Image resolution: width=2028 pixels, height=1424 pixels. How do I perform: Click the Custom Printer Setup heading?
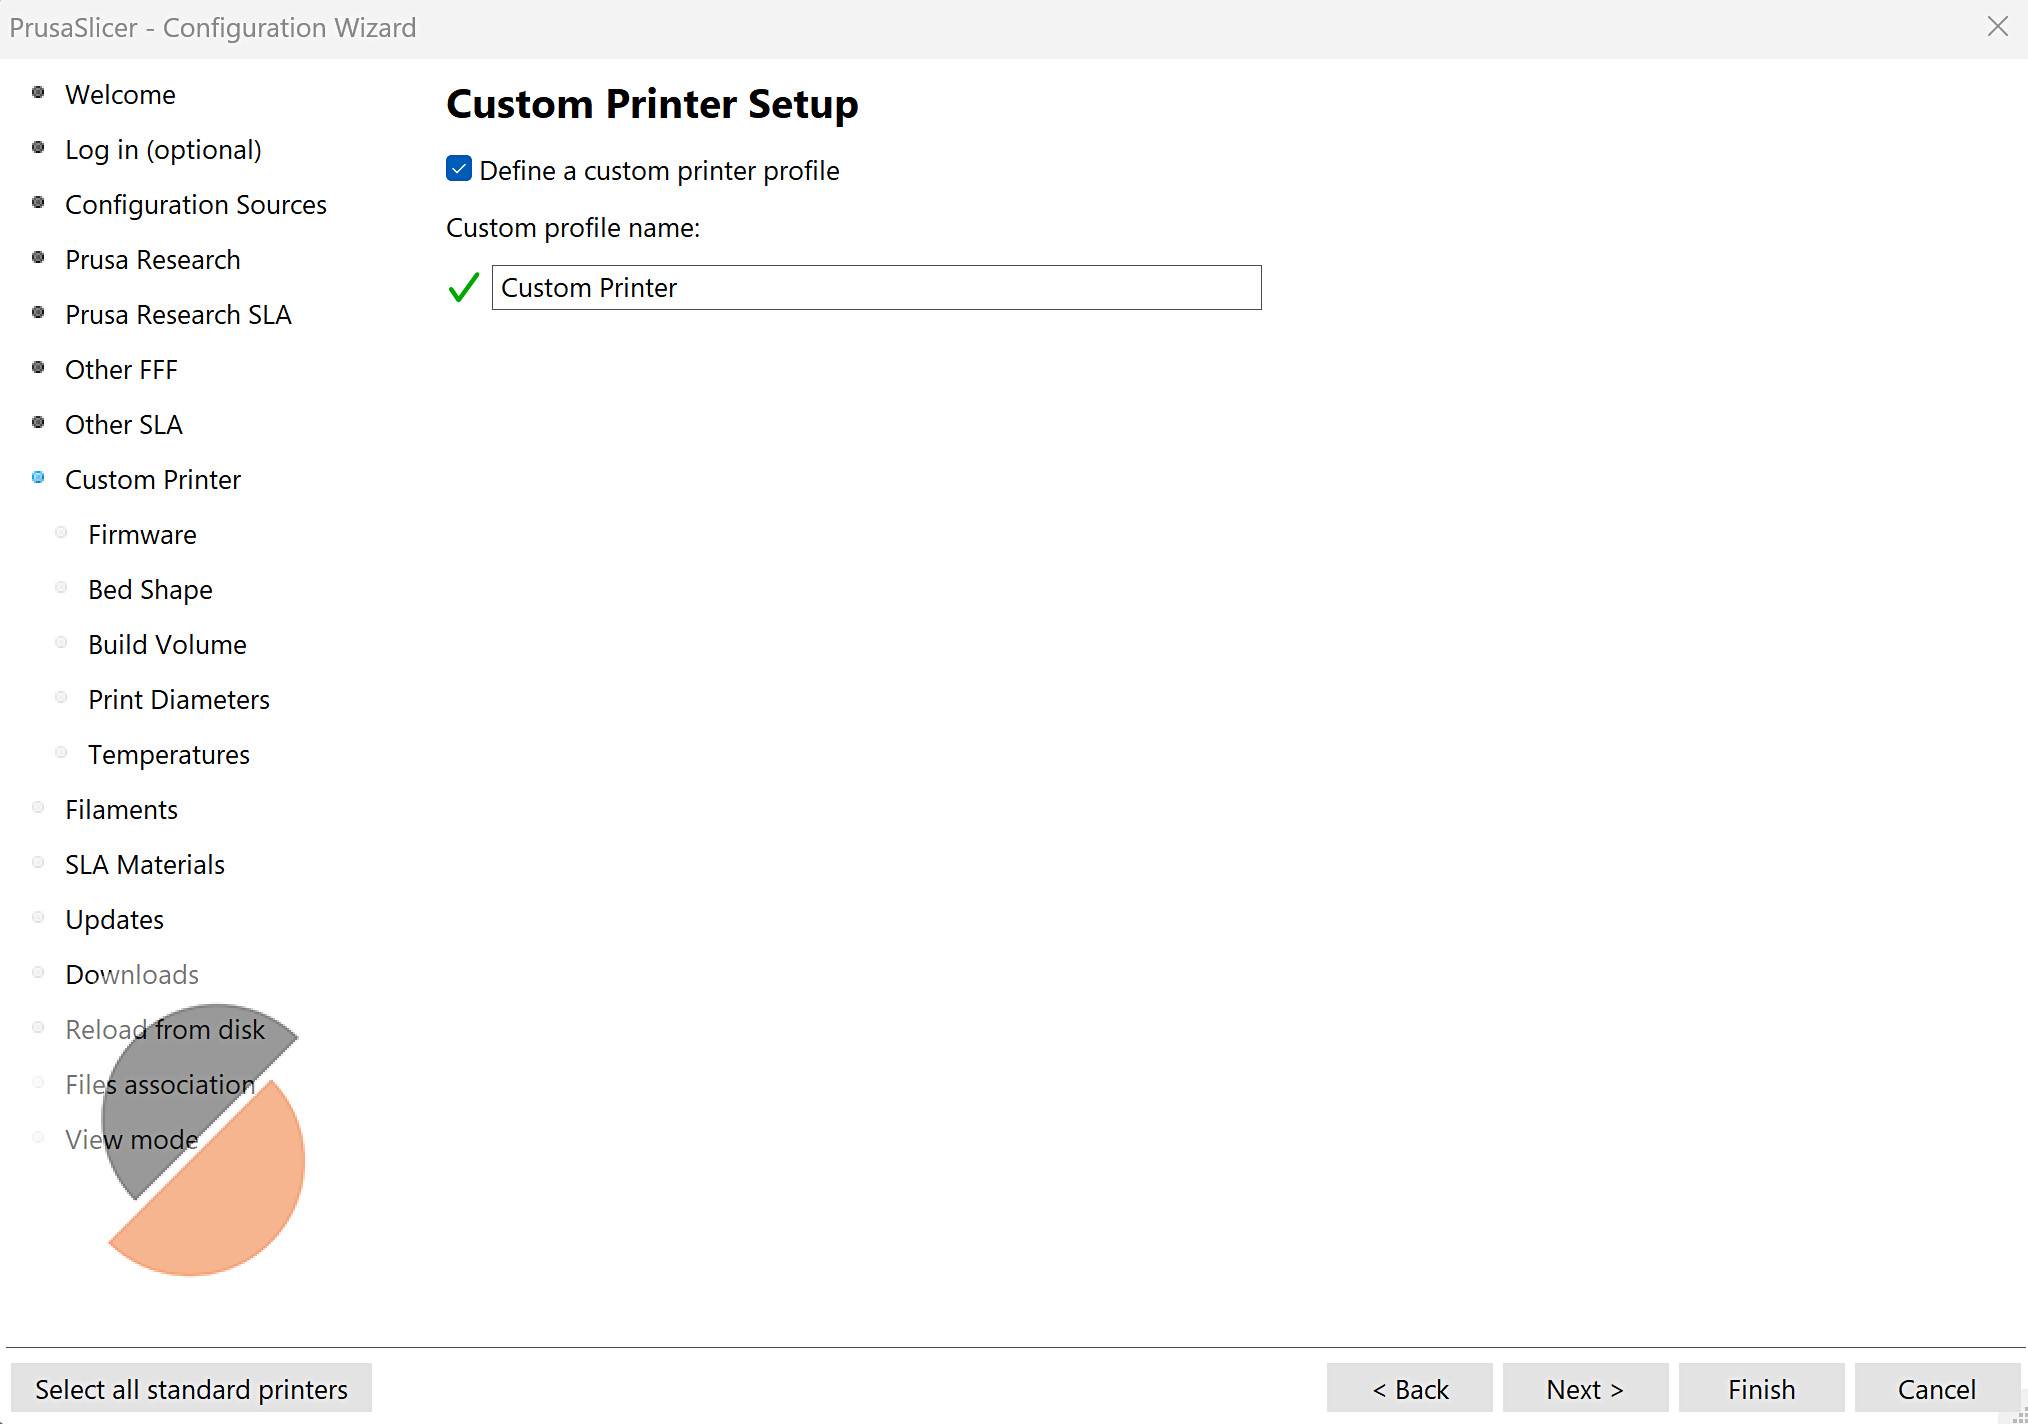652,104
